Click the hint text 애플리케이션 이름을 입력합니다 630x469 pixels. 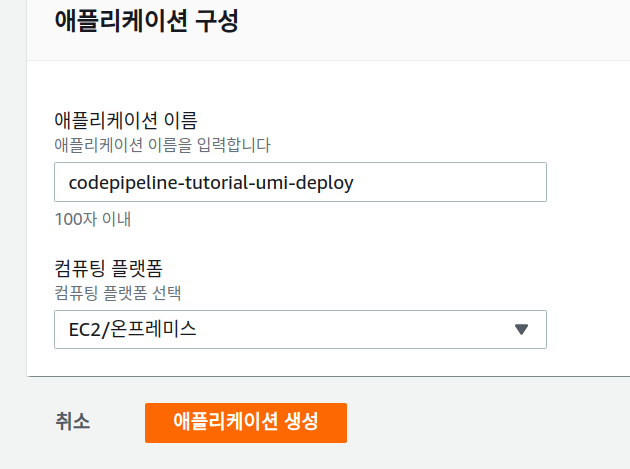click(162, 145)
